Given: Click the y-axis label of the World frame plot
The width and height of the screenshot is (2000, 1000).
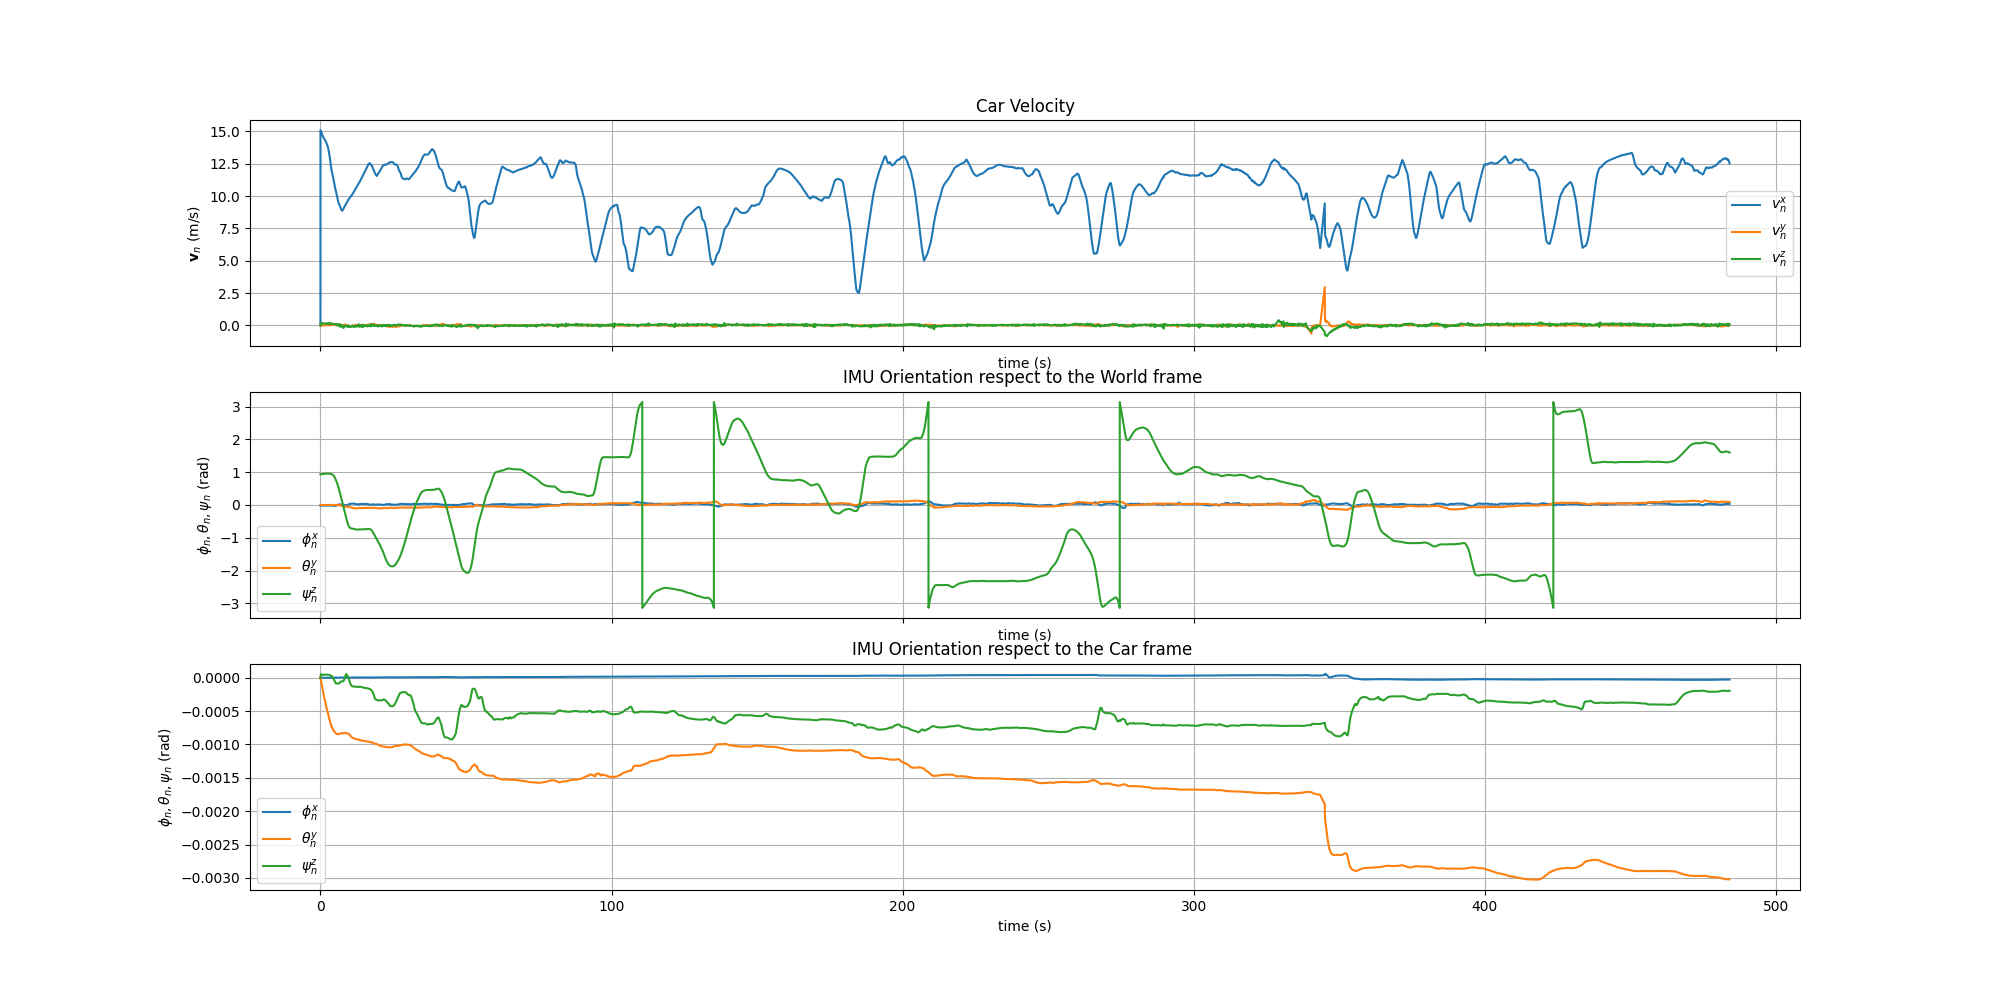Looking at the screenshot, I should pyautogui.click(x=204, y=505).
